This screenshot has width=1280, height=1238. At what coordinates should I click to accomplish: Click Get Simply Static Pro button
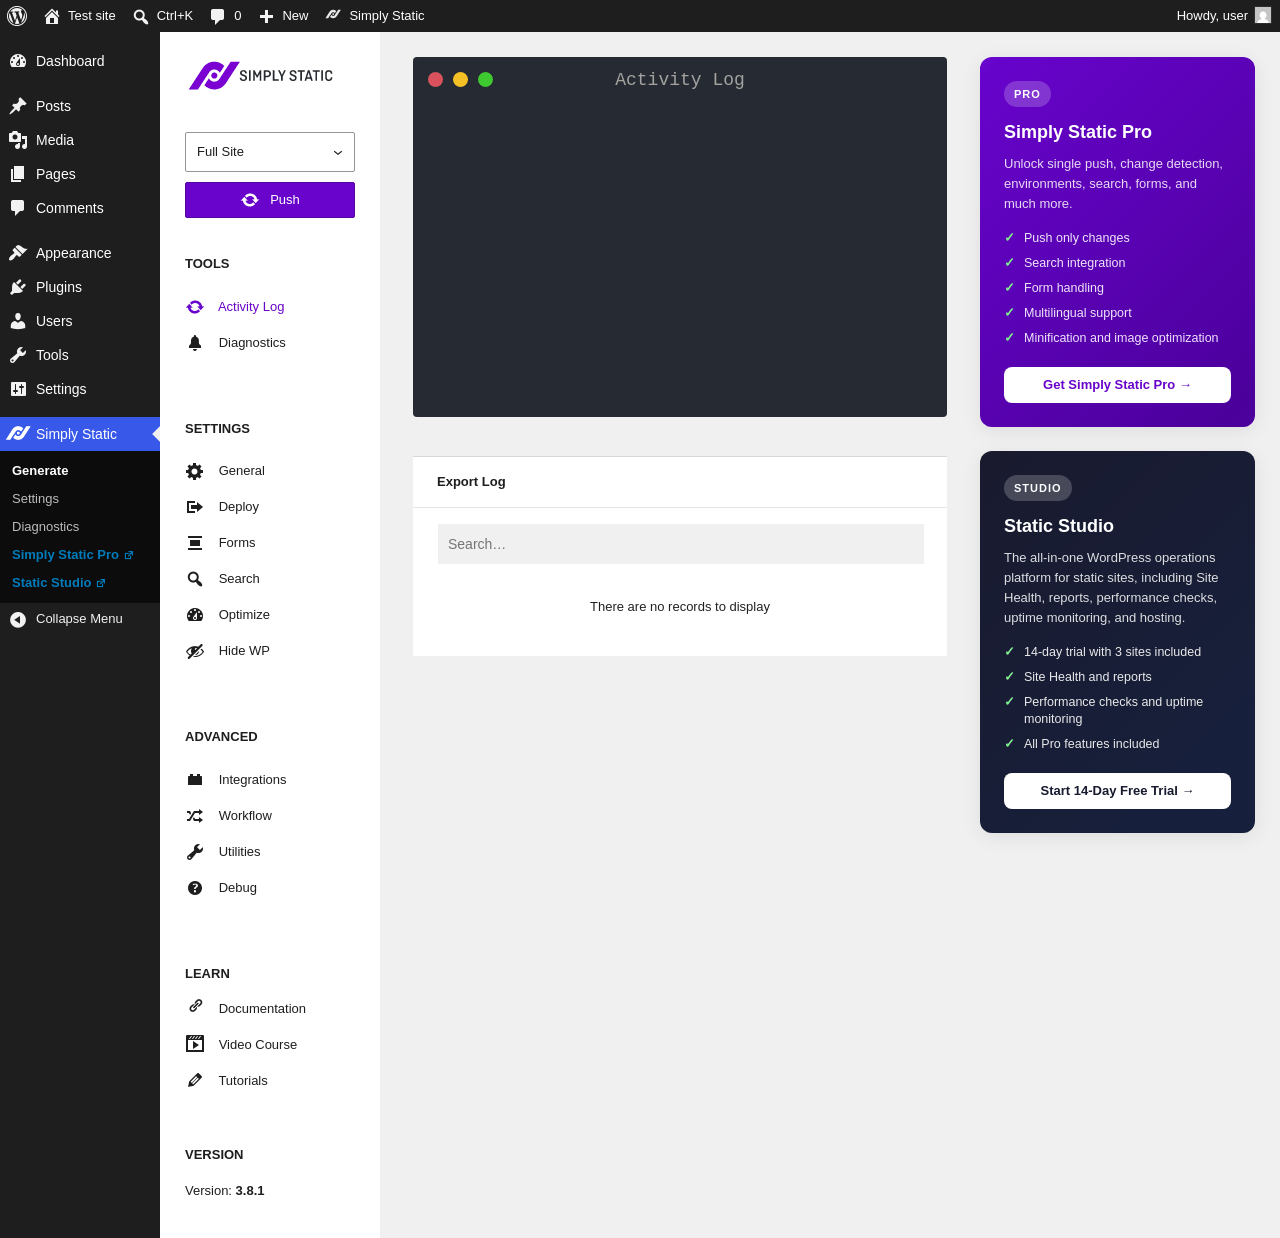point(1117,385)
